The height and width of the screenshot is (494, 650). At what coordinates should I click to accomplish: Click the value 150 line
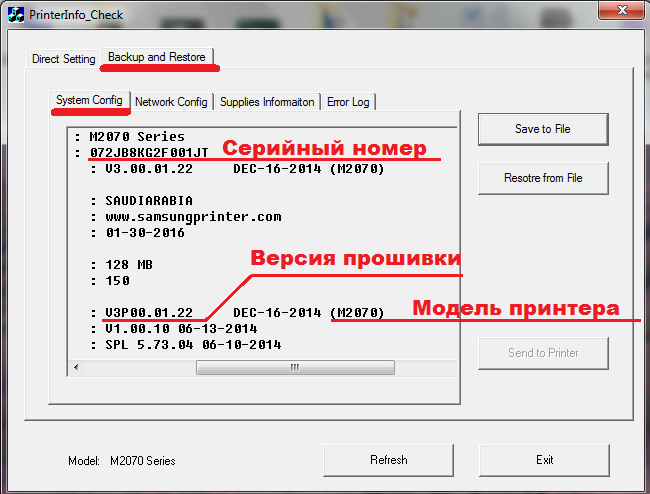pyautogui.click(x=117, y=281)
